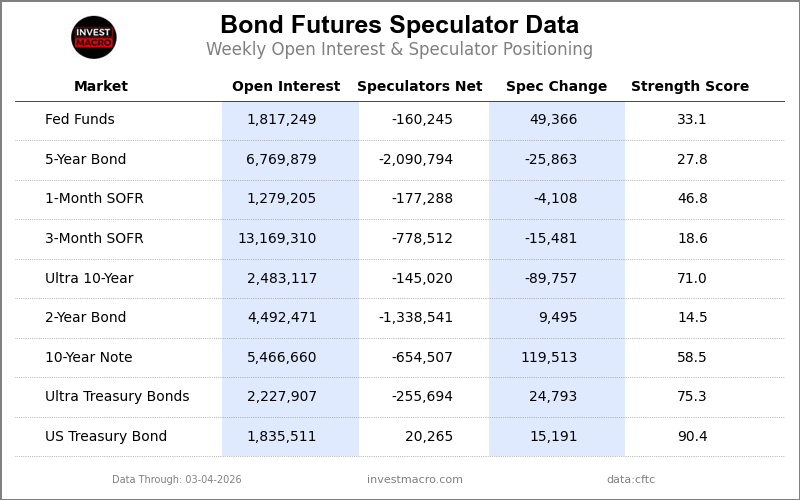Select the Ultra 10-Year row label
This screenshot has height=500, width=800.
tap(89, 279)
